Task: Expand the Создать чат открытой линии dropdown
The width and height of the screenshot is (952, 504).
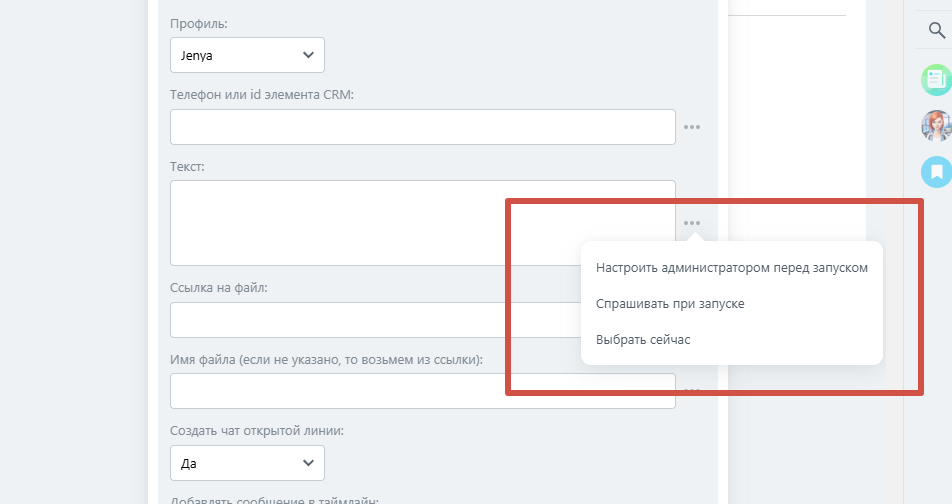Action: point(247,463)
